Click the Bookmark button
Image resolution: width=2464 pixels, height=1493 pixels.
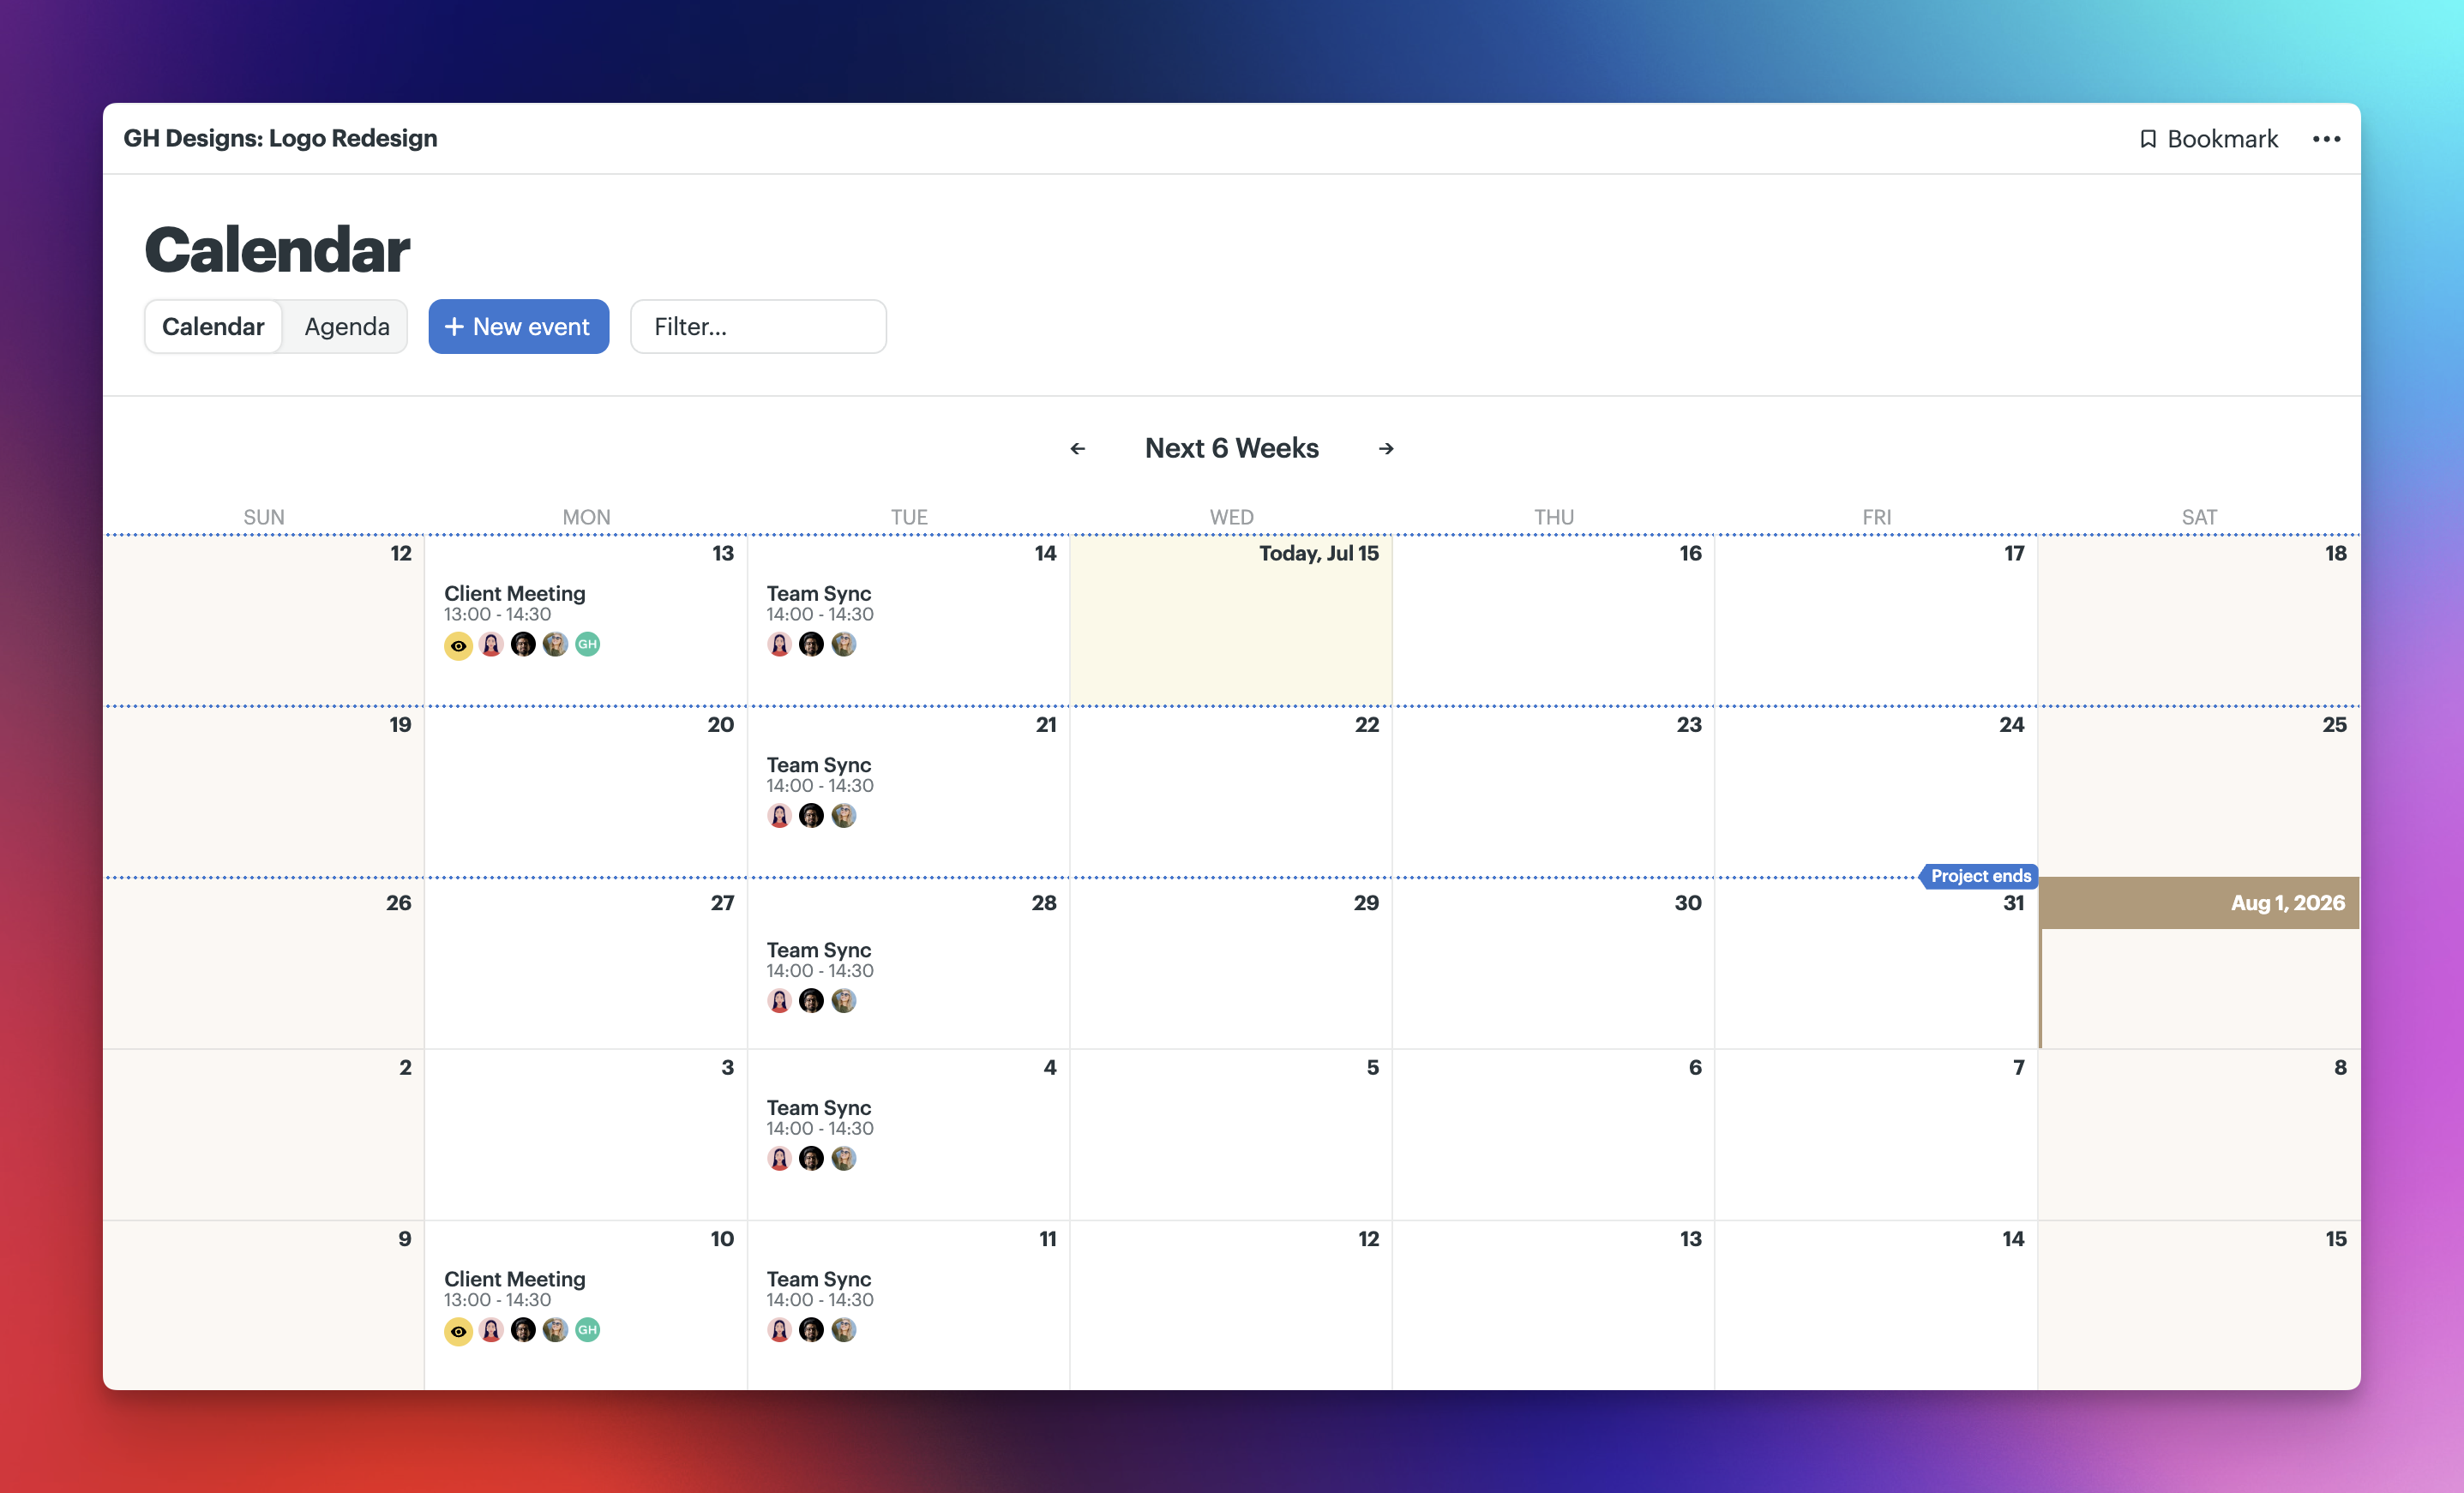click(2208, 139)
